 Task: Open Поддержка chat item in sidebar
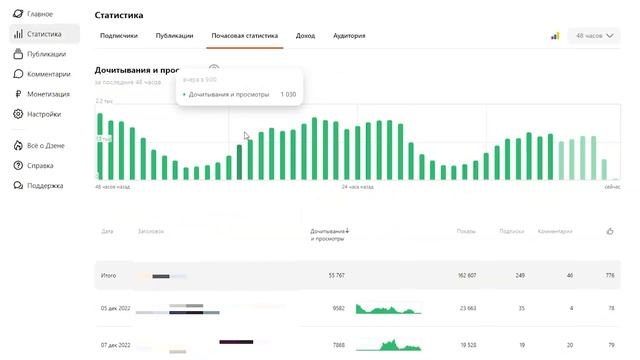pyautogui.click(x=38, y=185)
